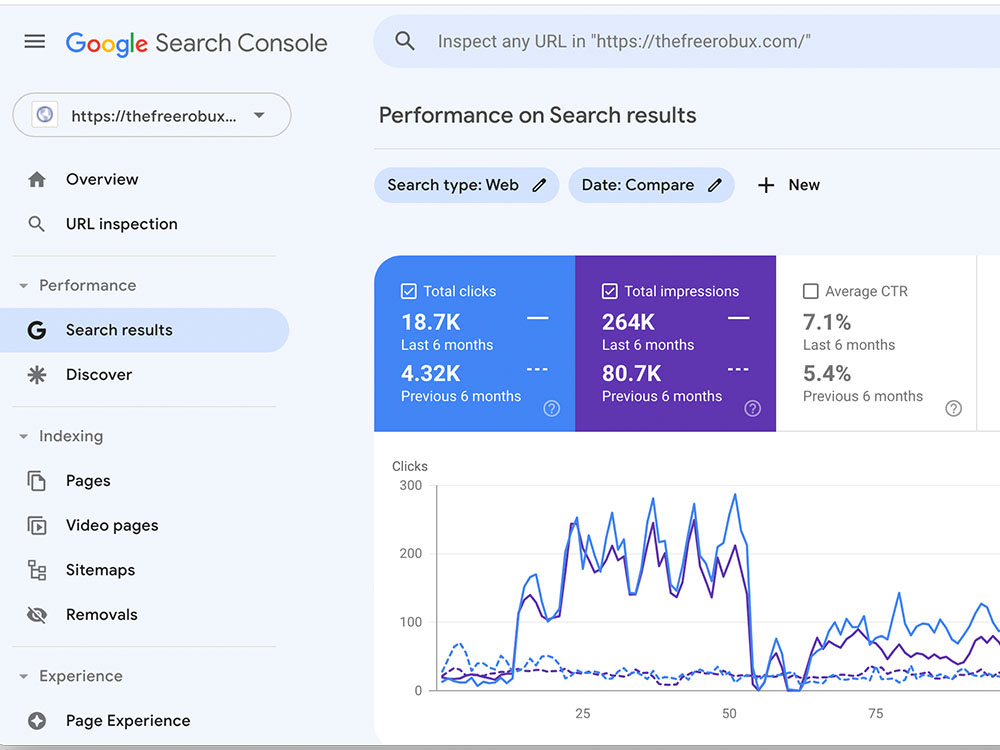
Task: Enable the Average CTR checkbox
Action: click(x=811, y=291)
